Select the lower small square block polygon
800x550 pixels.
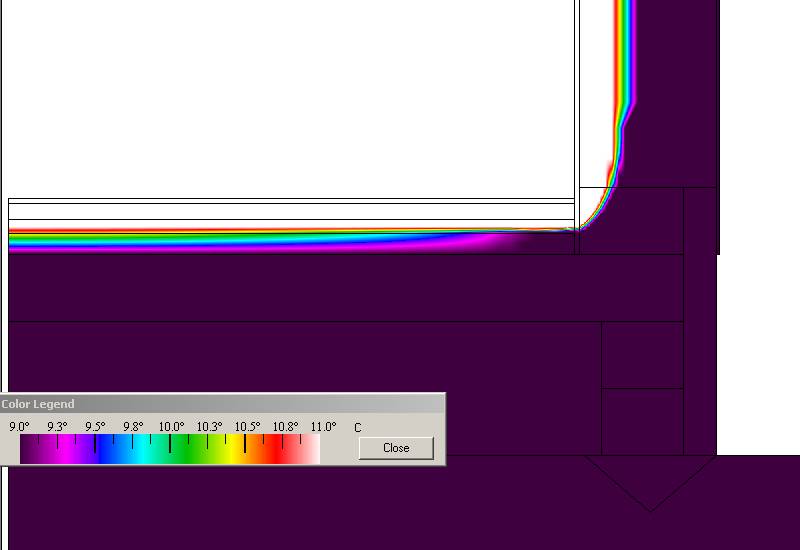(x=642, y=421)
